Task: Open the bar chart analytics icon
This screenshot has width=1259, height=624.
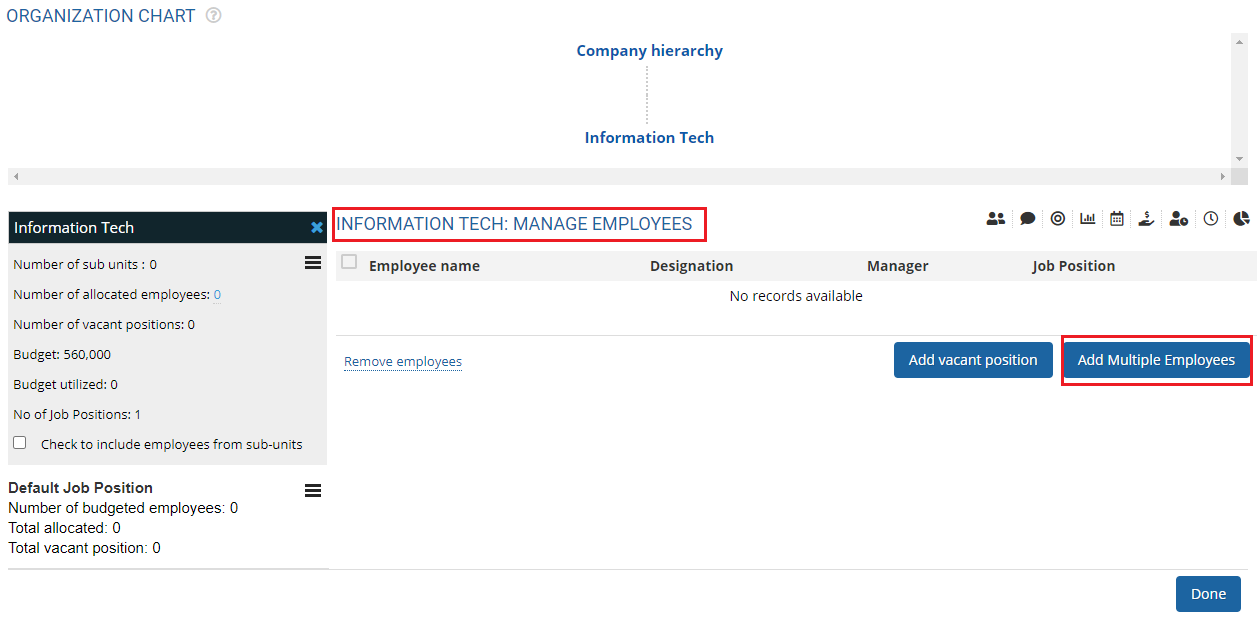Action: (1088, 218)
